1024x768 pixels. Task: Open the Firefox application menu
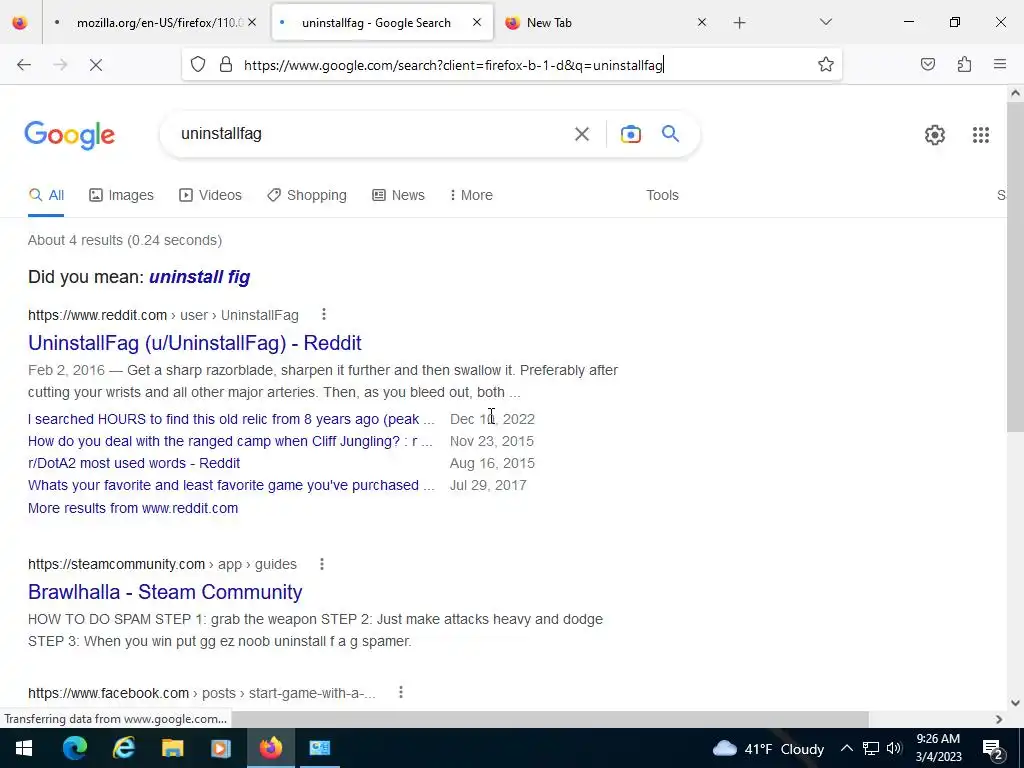(x=1000, y=64)
